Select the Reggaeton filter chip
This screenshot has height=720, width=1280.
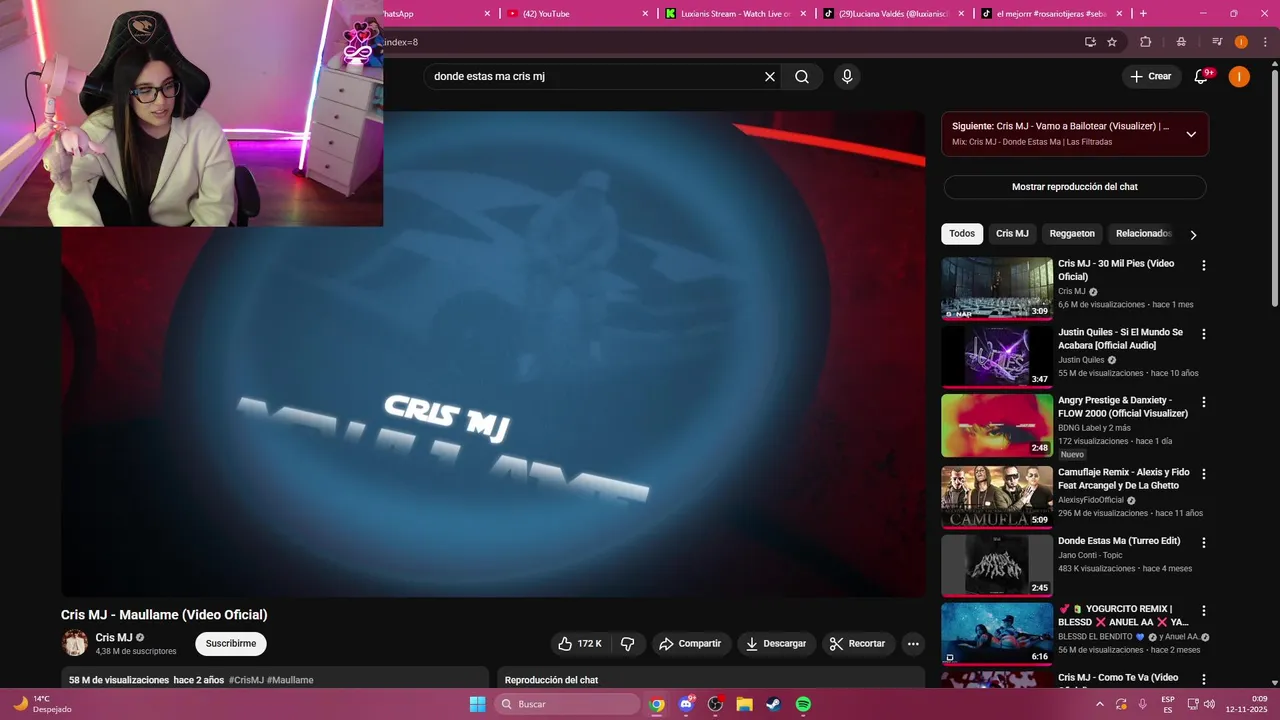(1072, 234)
